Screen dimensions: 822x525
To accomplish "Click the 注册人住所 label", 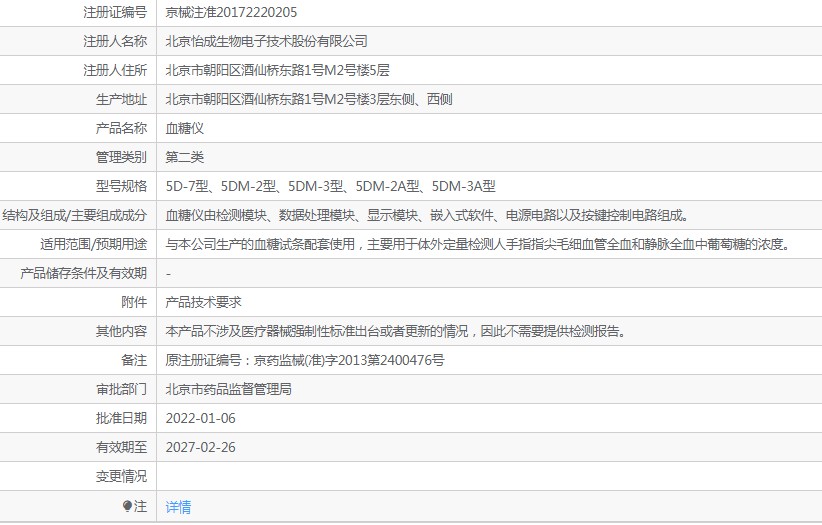I will pos(115,70).
